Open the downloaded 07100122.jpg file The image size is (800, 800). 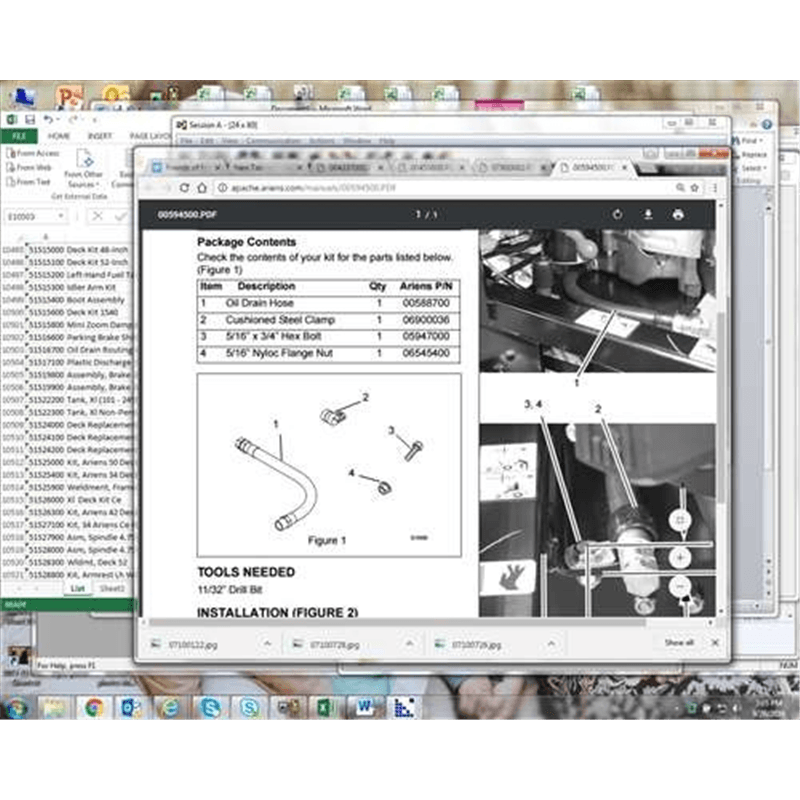[x=193, y=645]
